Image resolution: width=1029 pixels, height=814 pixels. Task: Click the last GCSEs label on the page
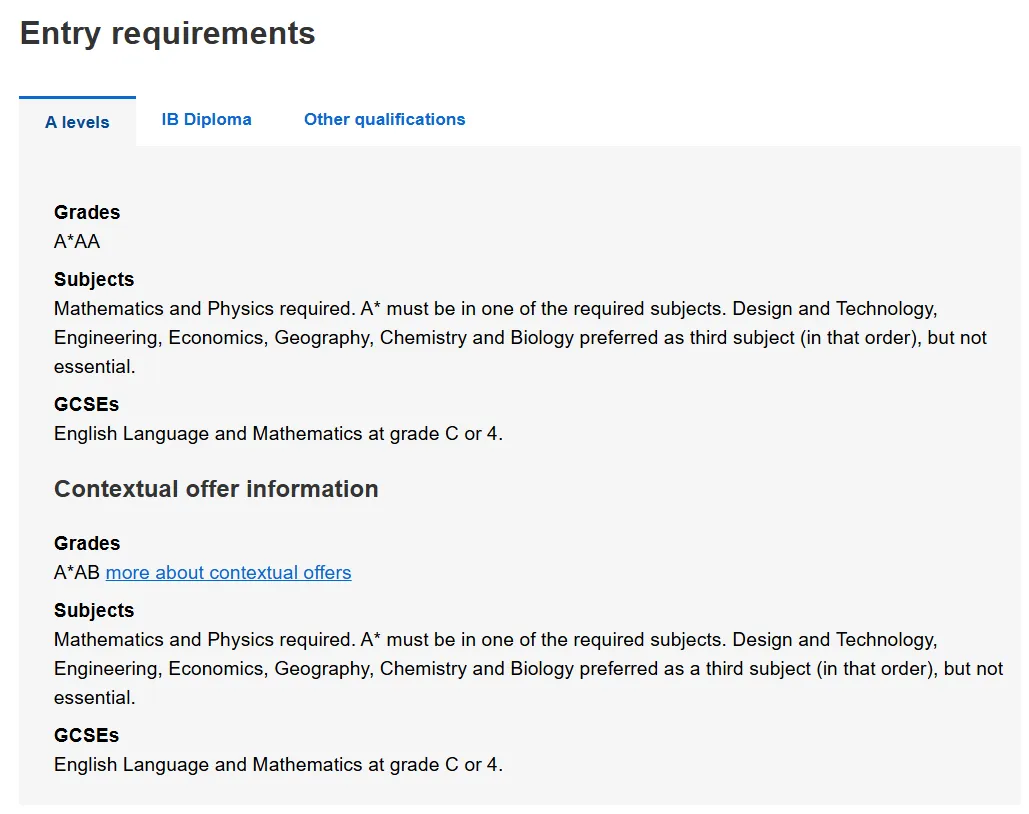coord(86,735)
